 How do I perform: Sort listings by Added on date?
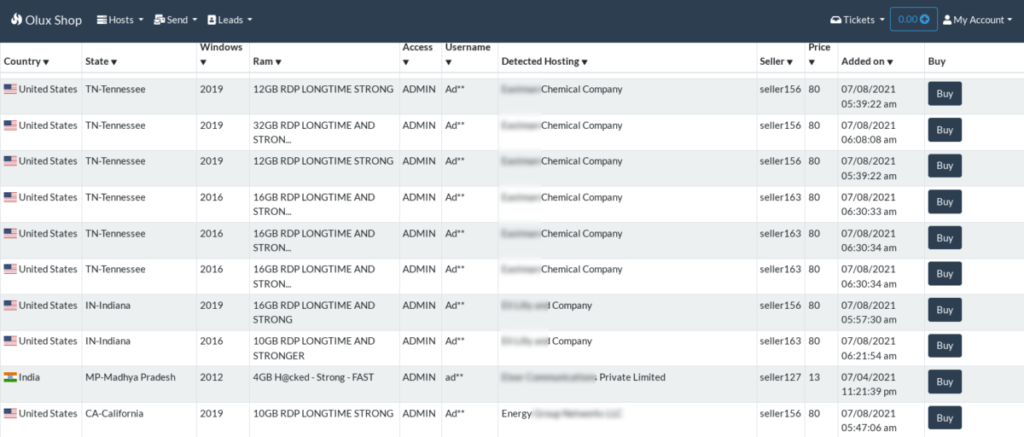click(x=866, y=62)
